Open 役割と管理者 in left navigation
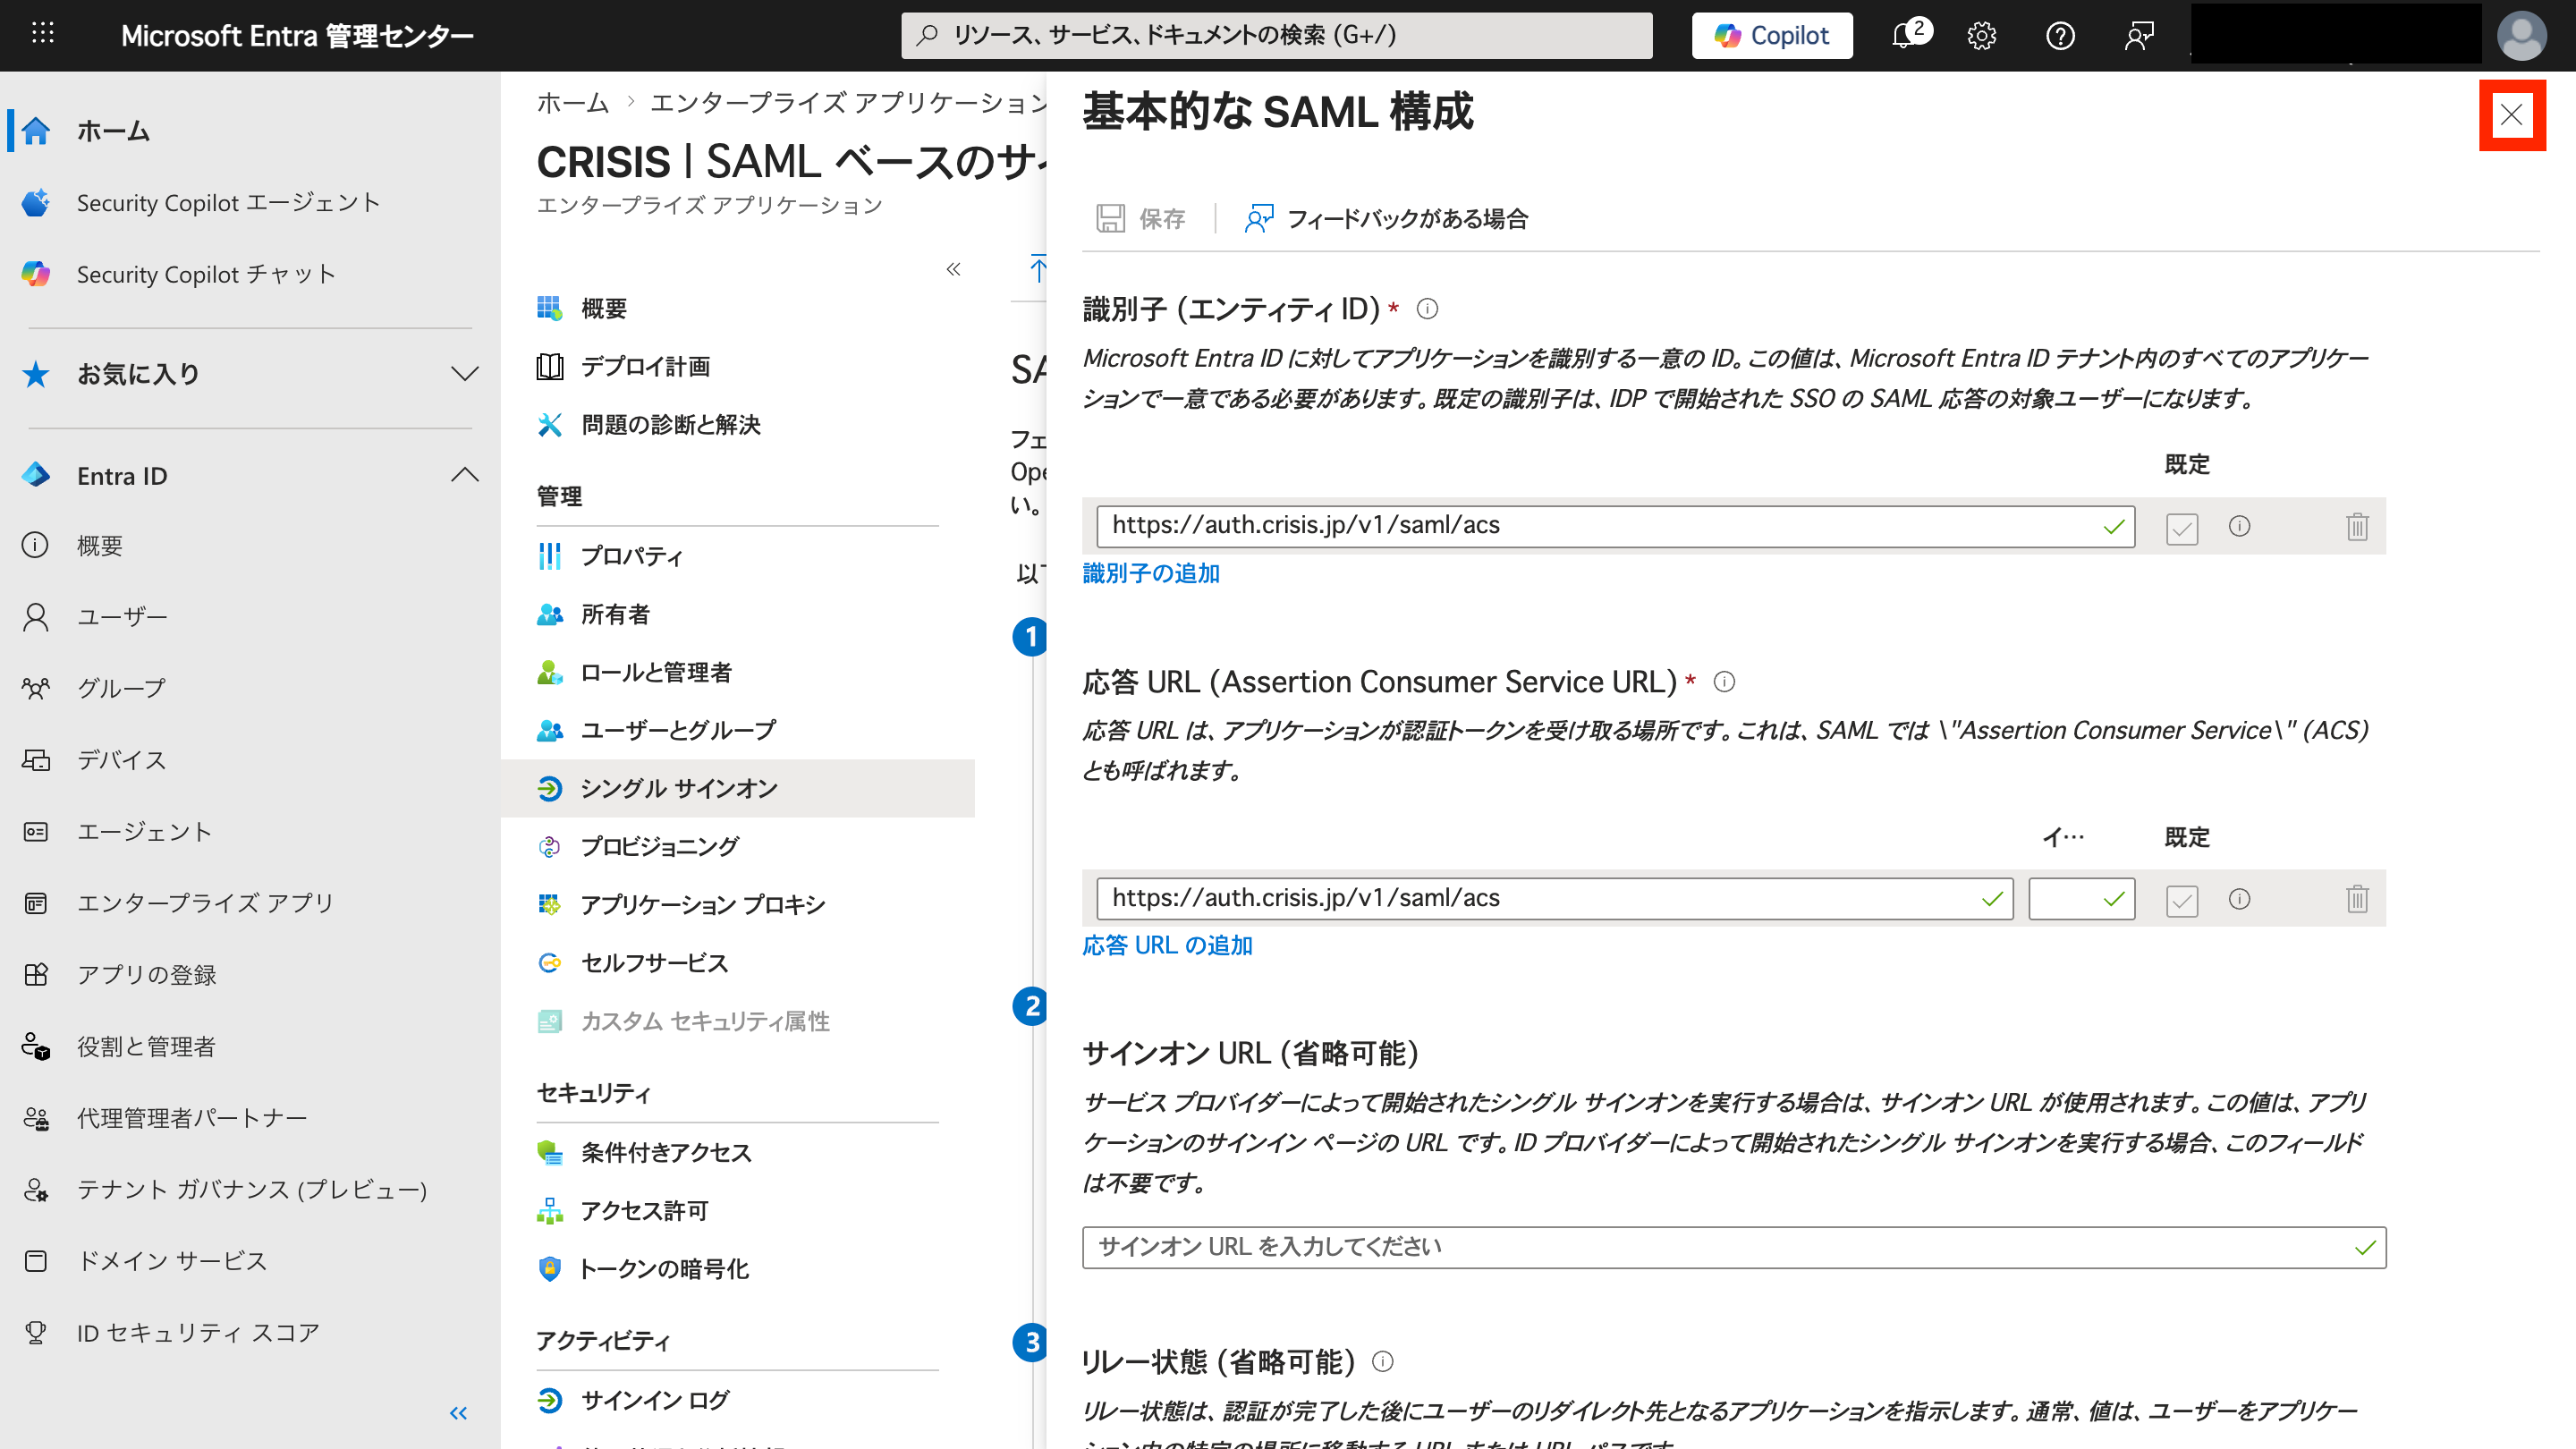 pos(250,1046)
